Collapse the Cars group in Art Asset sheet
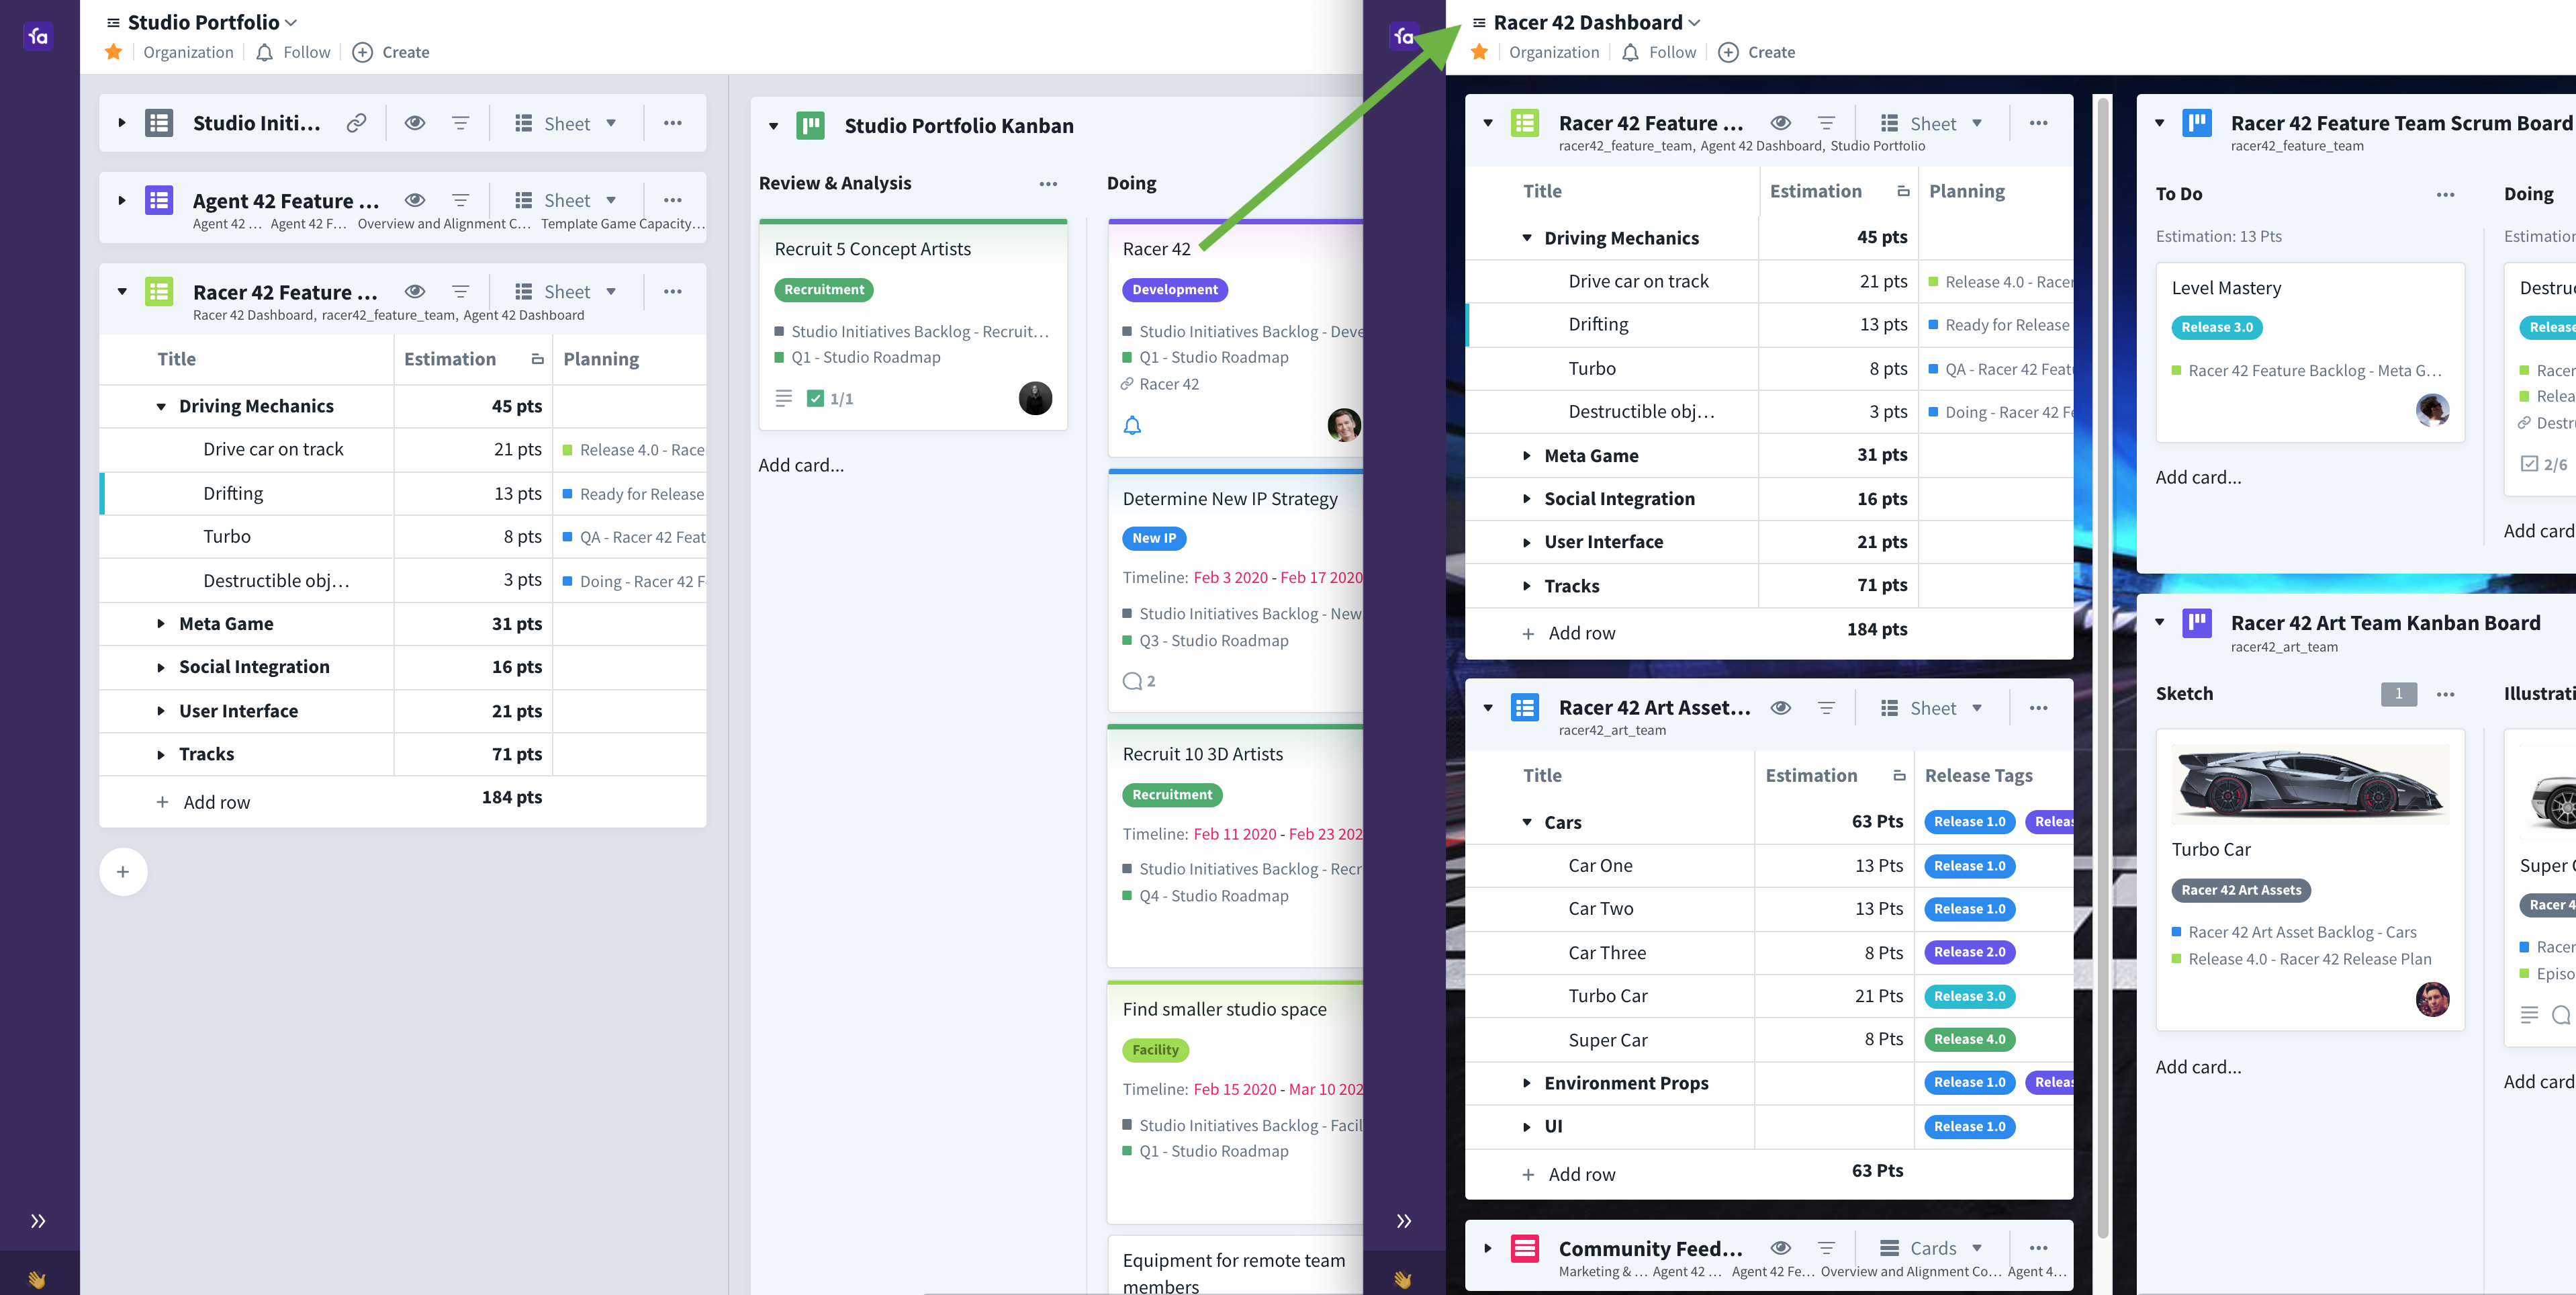Image resolution: width=2576 pixels, height=1295 pixels. pos(1527,822)
